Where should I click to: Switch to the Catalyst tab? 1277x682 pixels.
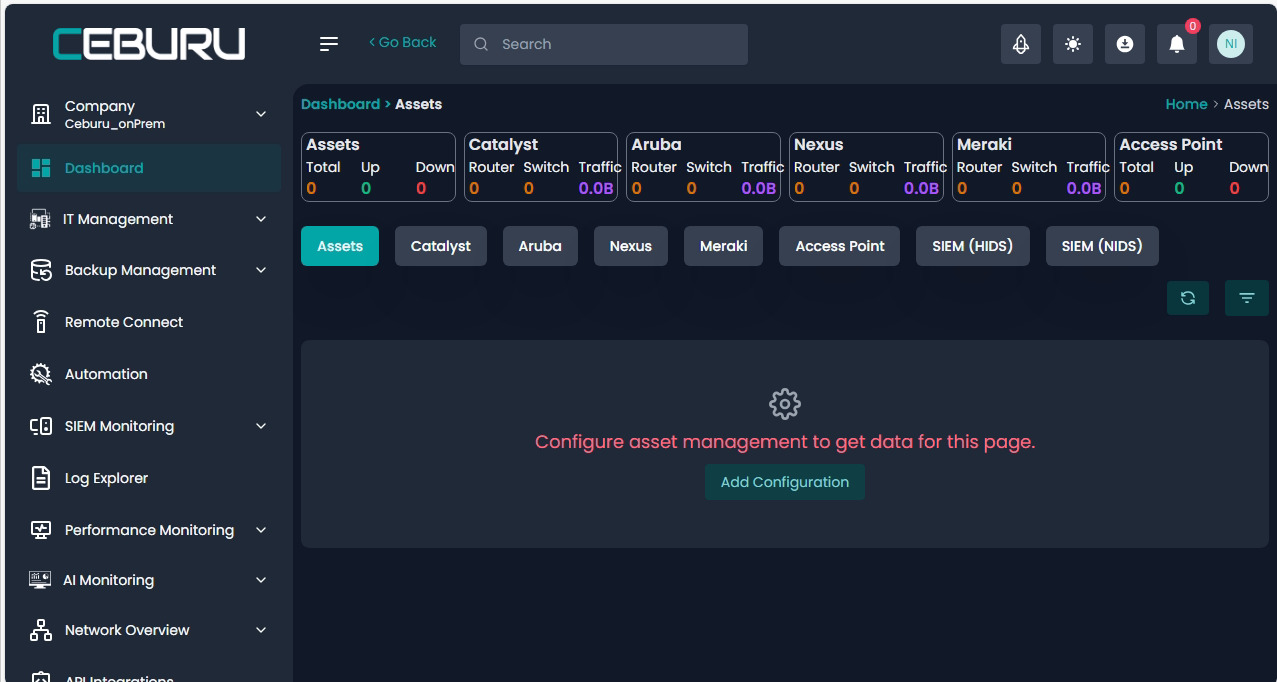tap(441, 246)
